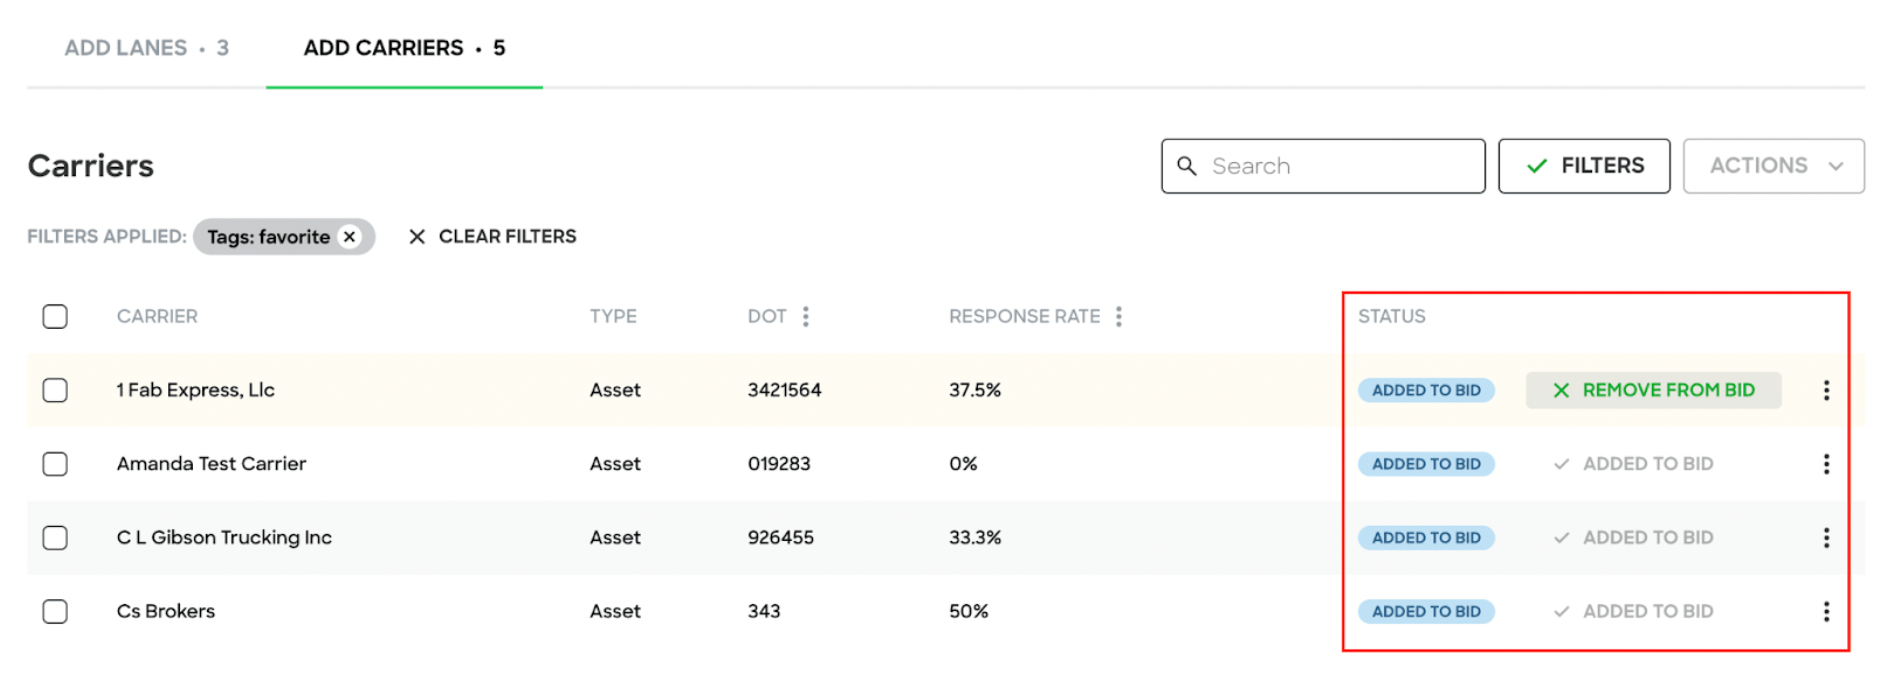Focus the carrier Search field
The image size is (1882, 684).
tap(1323, 166)
